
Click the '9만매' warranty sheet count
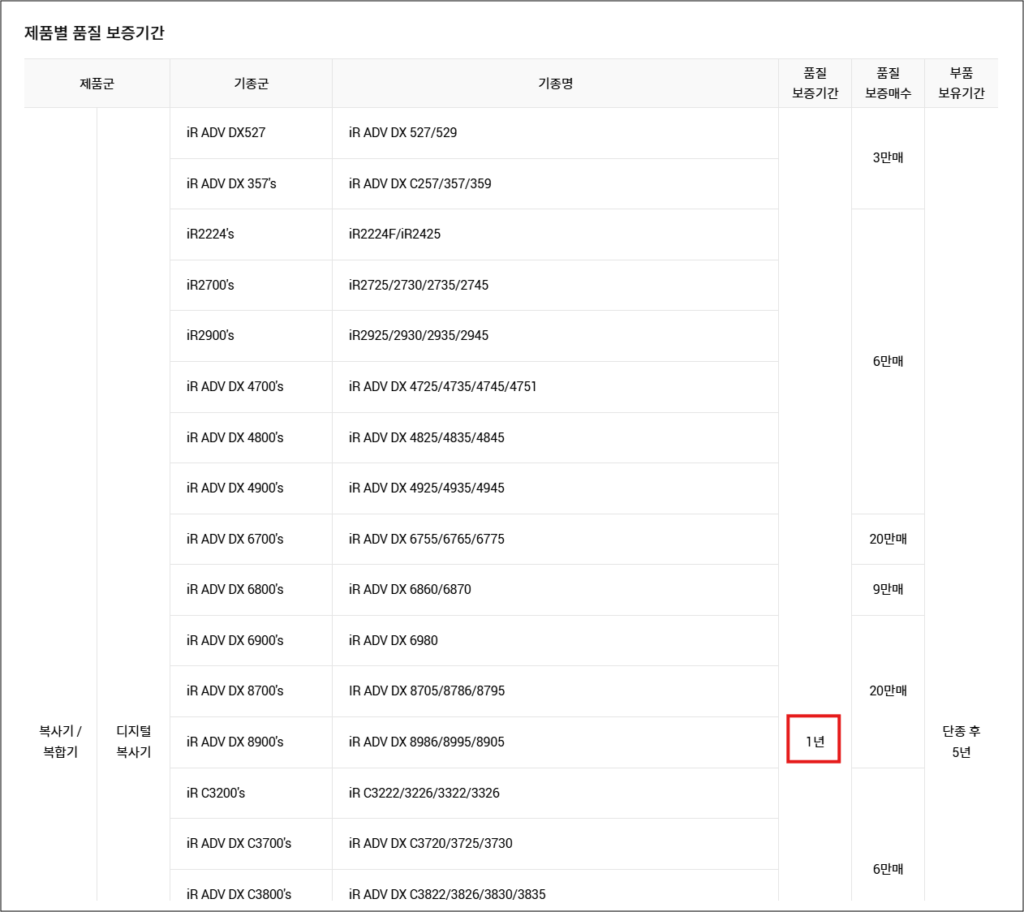pos(888,589)
